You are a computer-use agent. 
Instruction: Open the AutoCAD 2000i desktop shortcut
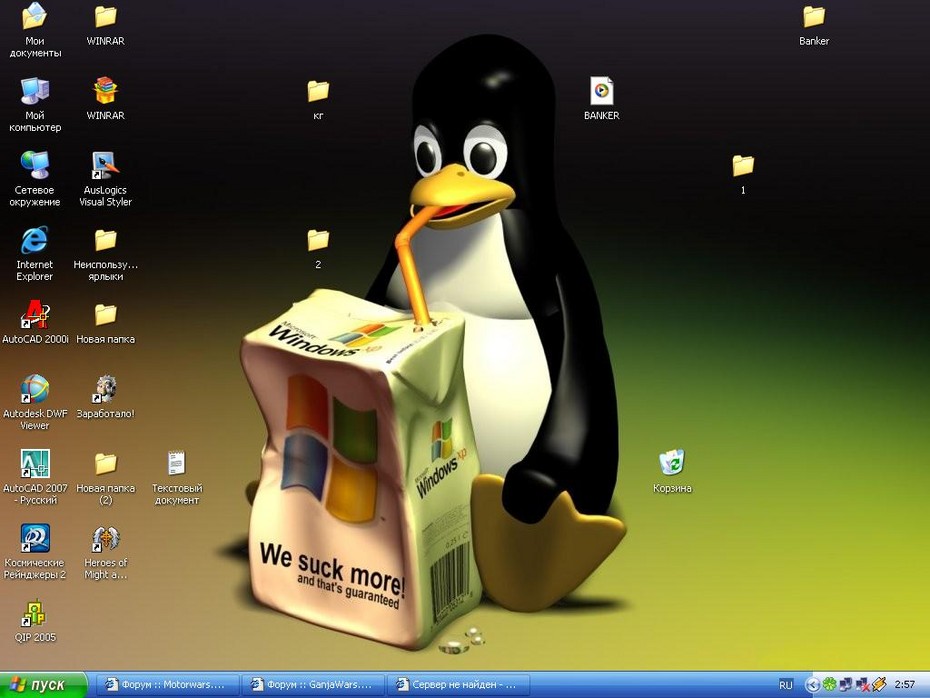point(35,316)
